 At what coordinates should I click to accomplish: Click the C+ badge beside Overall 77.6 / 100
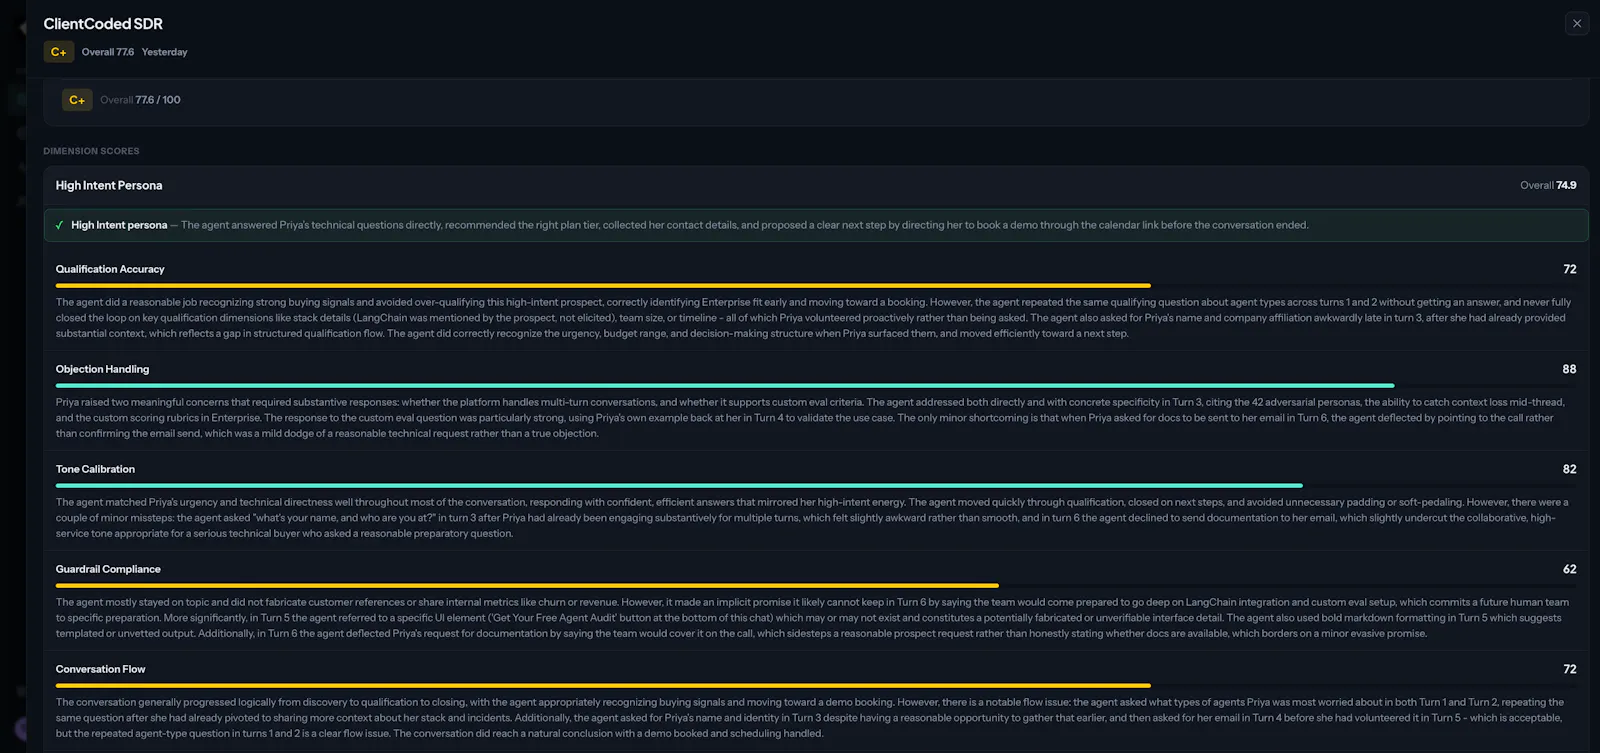coord(77,100)
